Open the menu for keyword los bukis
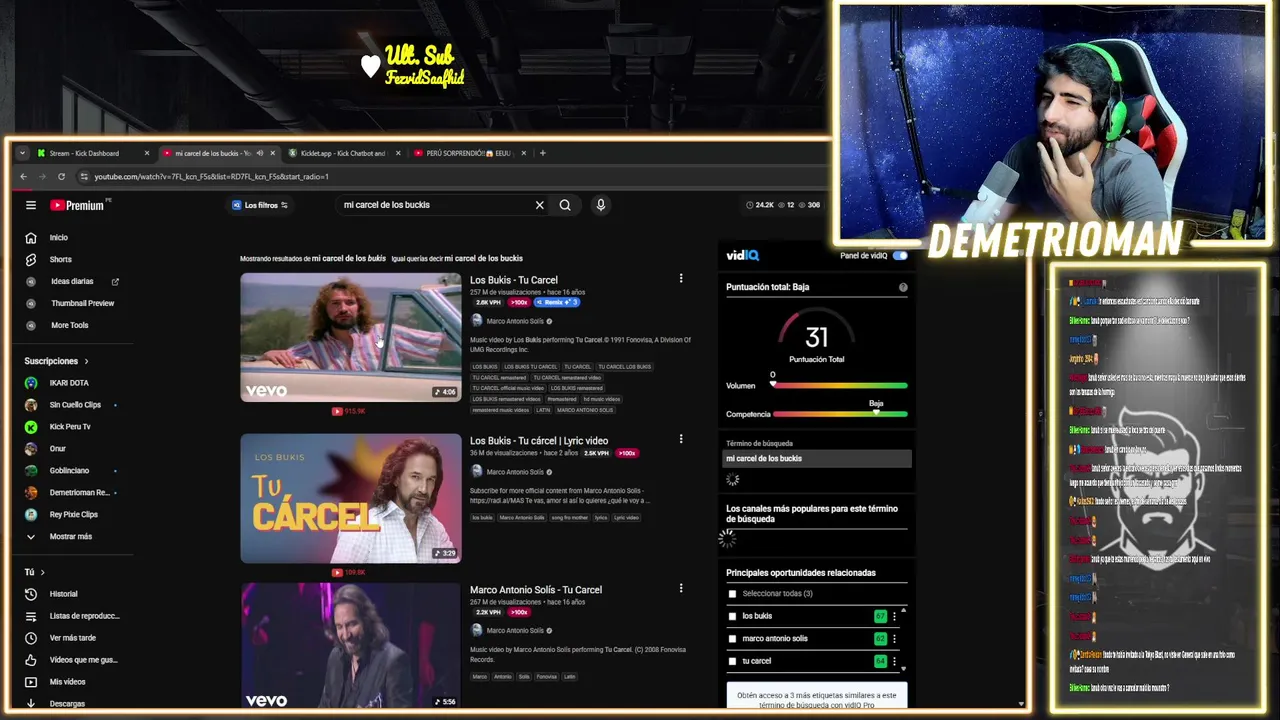Image resolution: width=1280 pixels, height=720 pixels. click(x=894, y=617)
